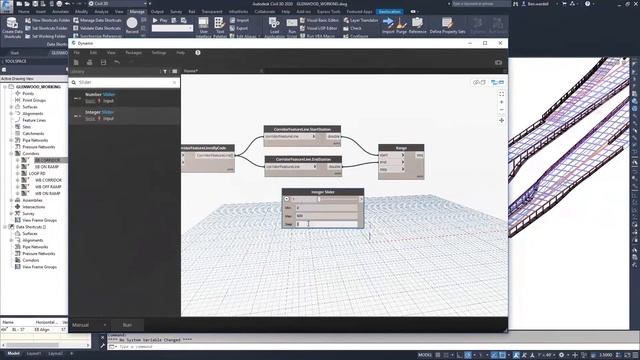The image size is (640, 360).
Task: Click Open file icon in Dynamo toolbar
Action: pos(89,62)
